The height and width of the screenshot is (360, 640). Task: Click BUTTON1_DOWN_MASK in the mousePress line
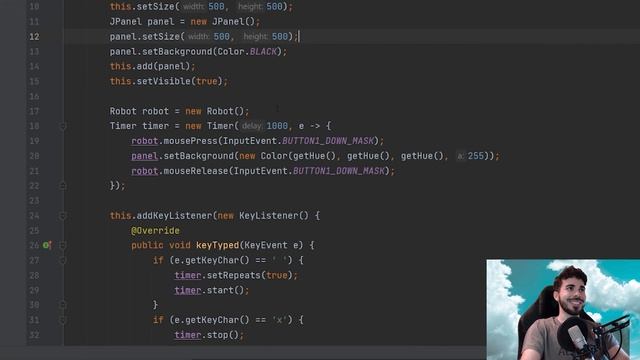[x=328, y=141]
